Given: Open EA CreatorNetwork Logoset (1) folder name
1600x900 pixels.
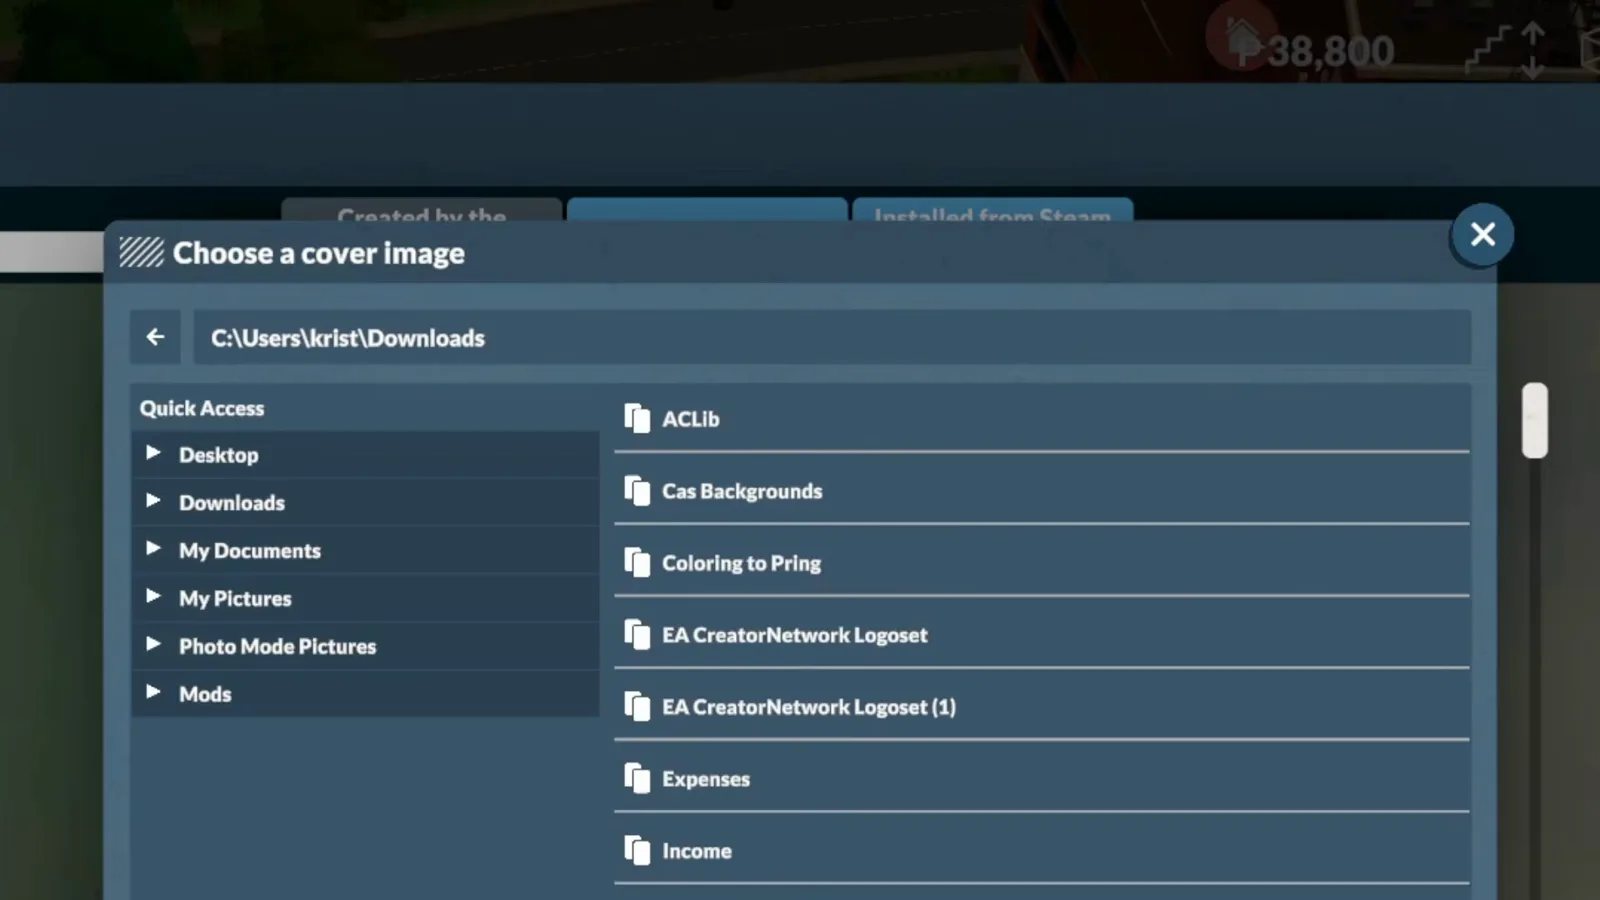Looking at the screenshot, I should point(808,707).
